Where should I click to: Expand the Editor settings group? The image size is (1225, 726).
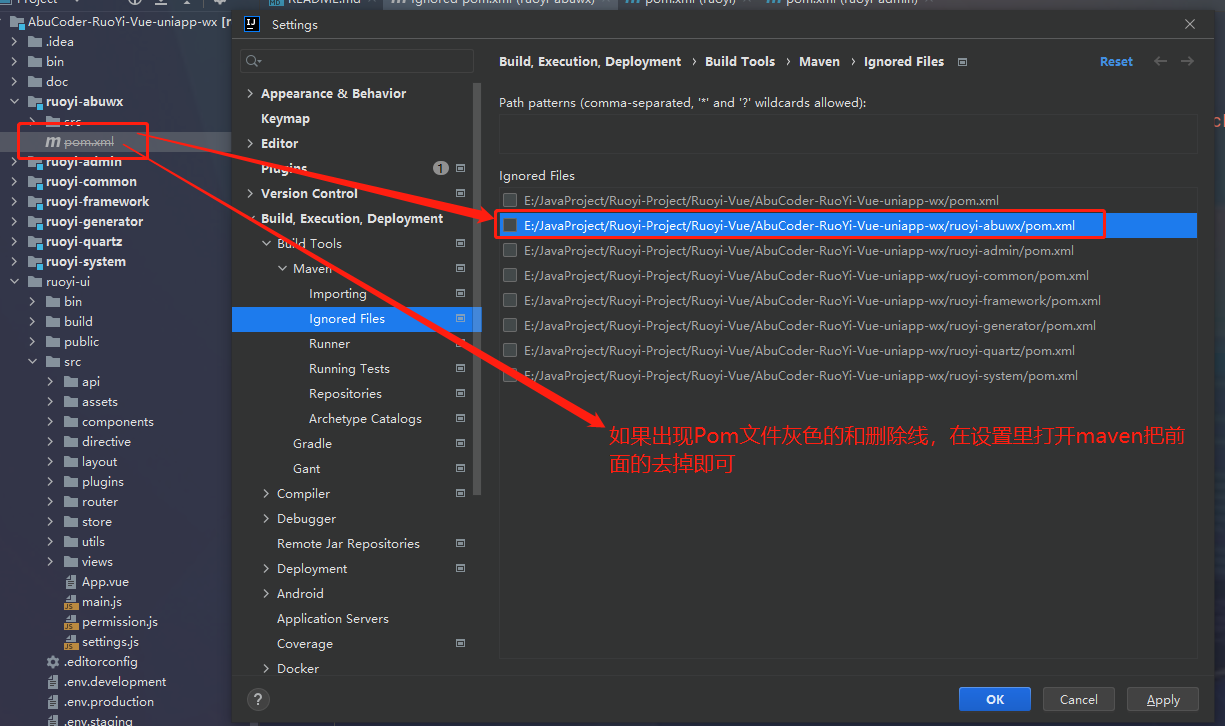250,143
